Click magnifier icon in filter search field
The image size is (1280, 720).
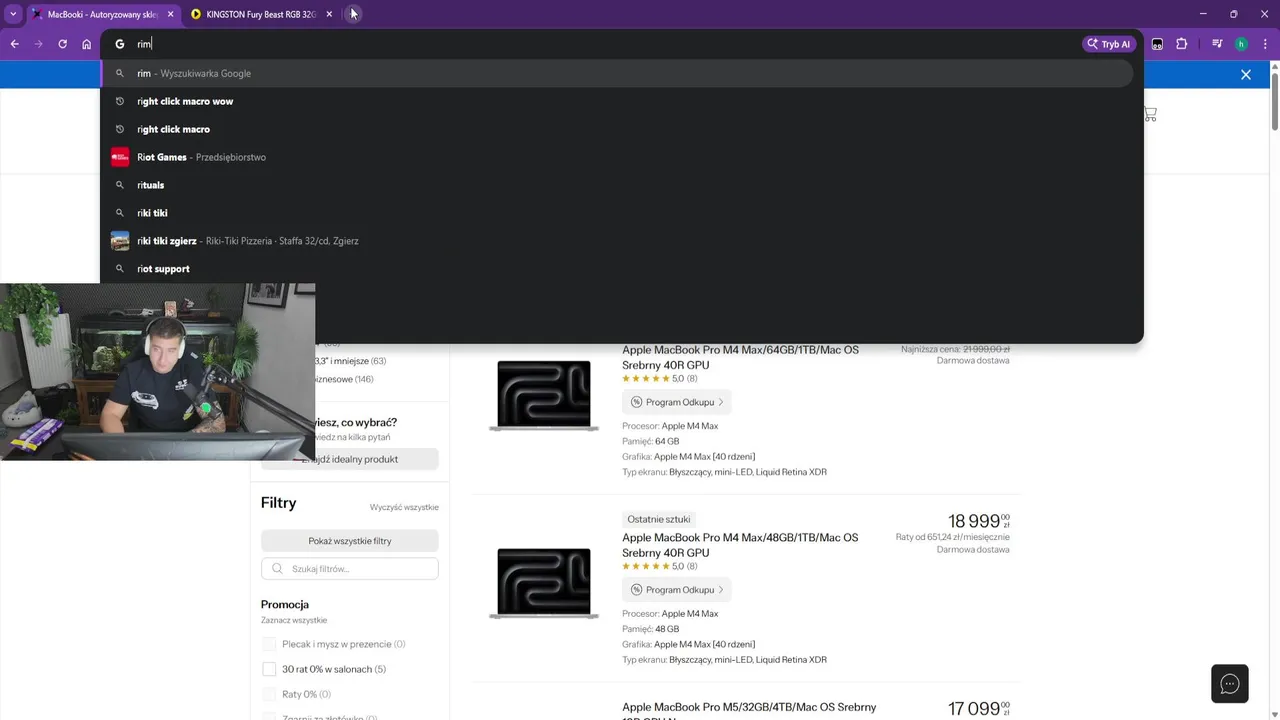tap(277, 569)
